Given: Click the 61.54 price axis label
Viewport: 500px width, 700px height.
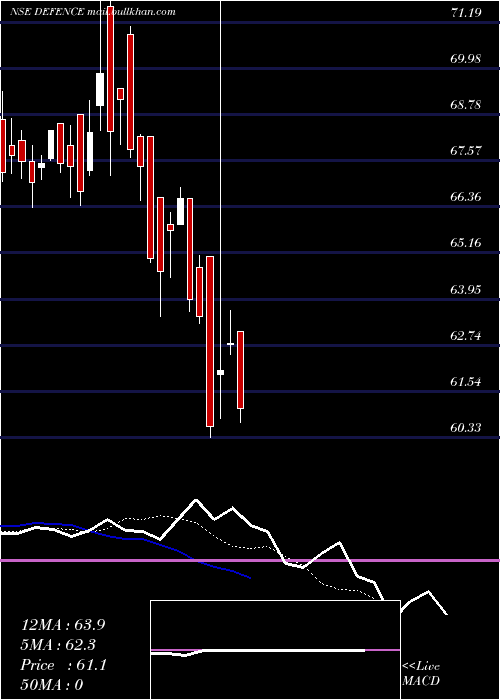Looking at the screenshot, I should [x=466, y=382].
